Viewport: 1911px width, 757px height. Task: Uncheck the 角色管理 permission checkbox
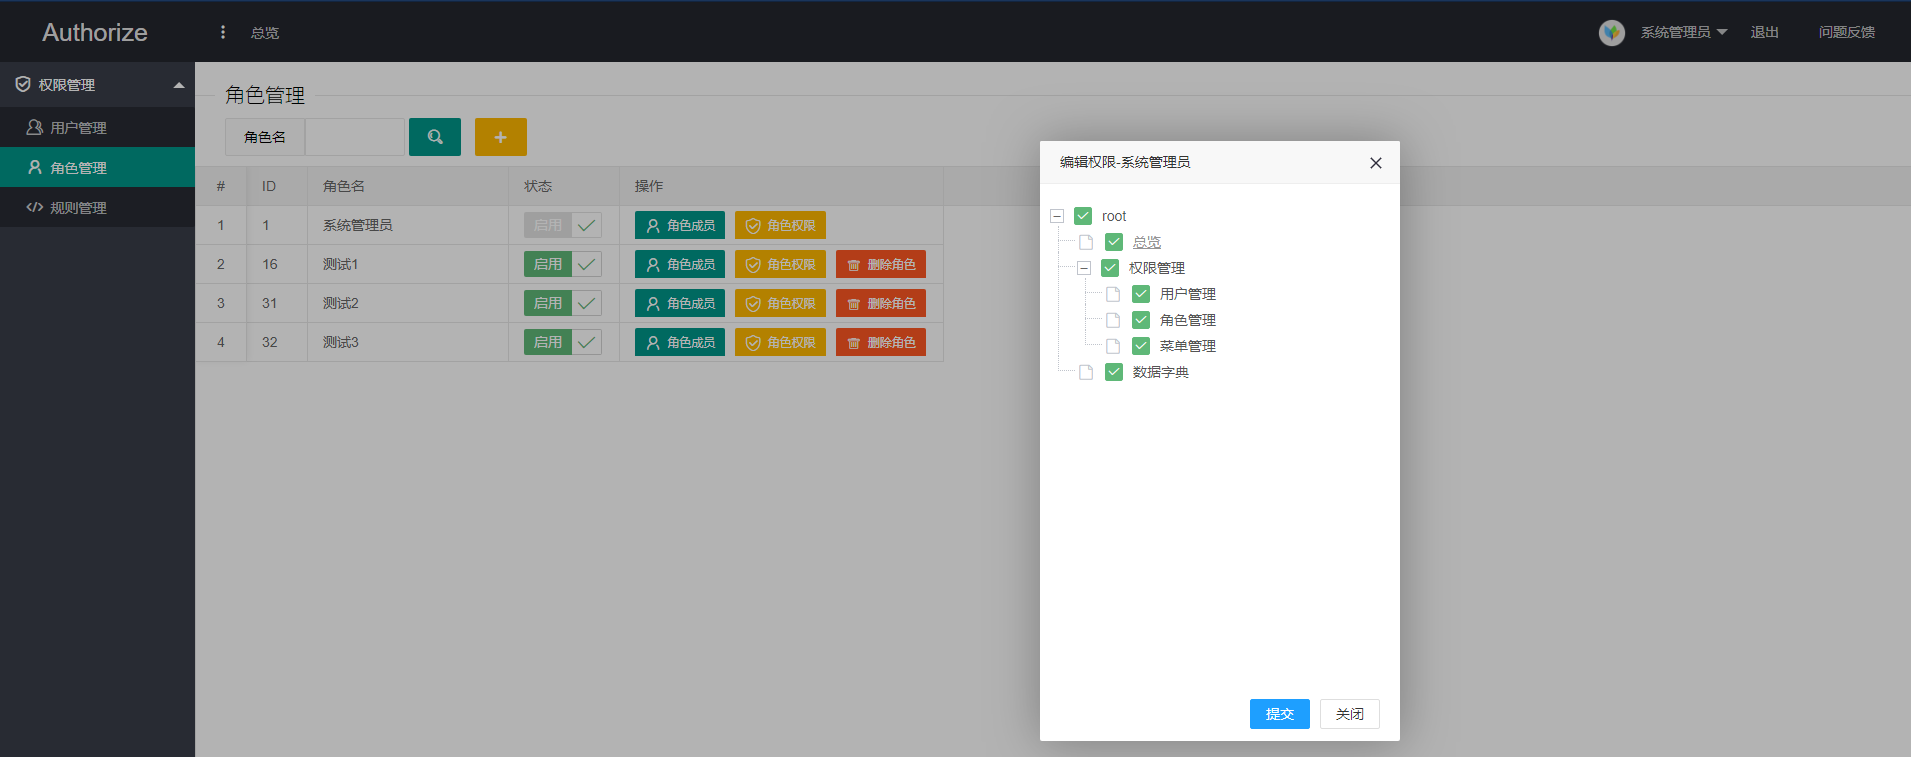click(1141, 320)
